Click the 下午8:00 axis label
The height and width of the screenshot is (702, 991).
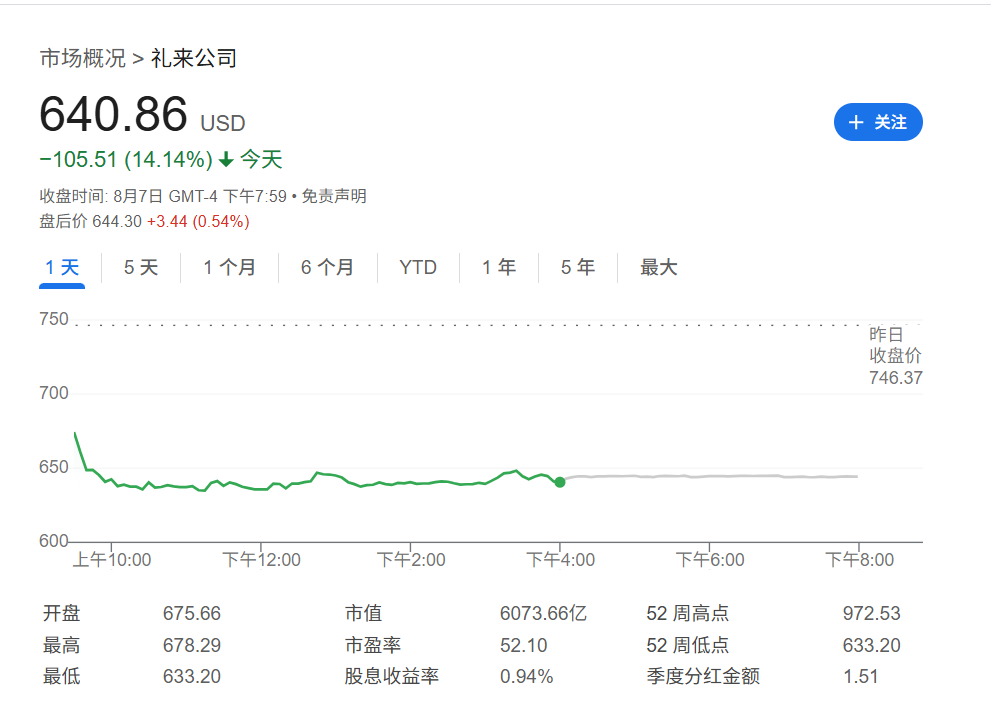860,560
